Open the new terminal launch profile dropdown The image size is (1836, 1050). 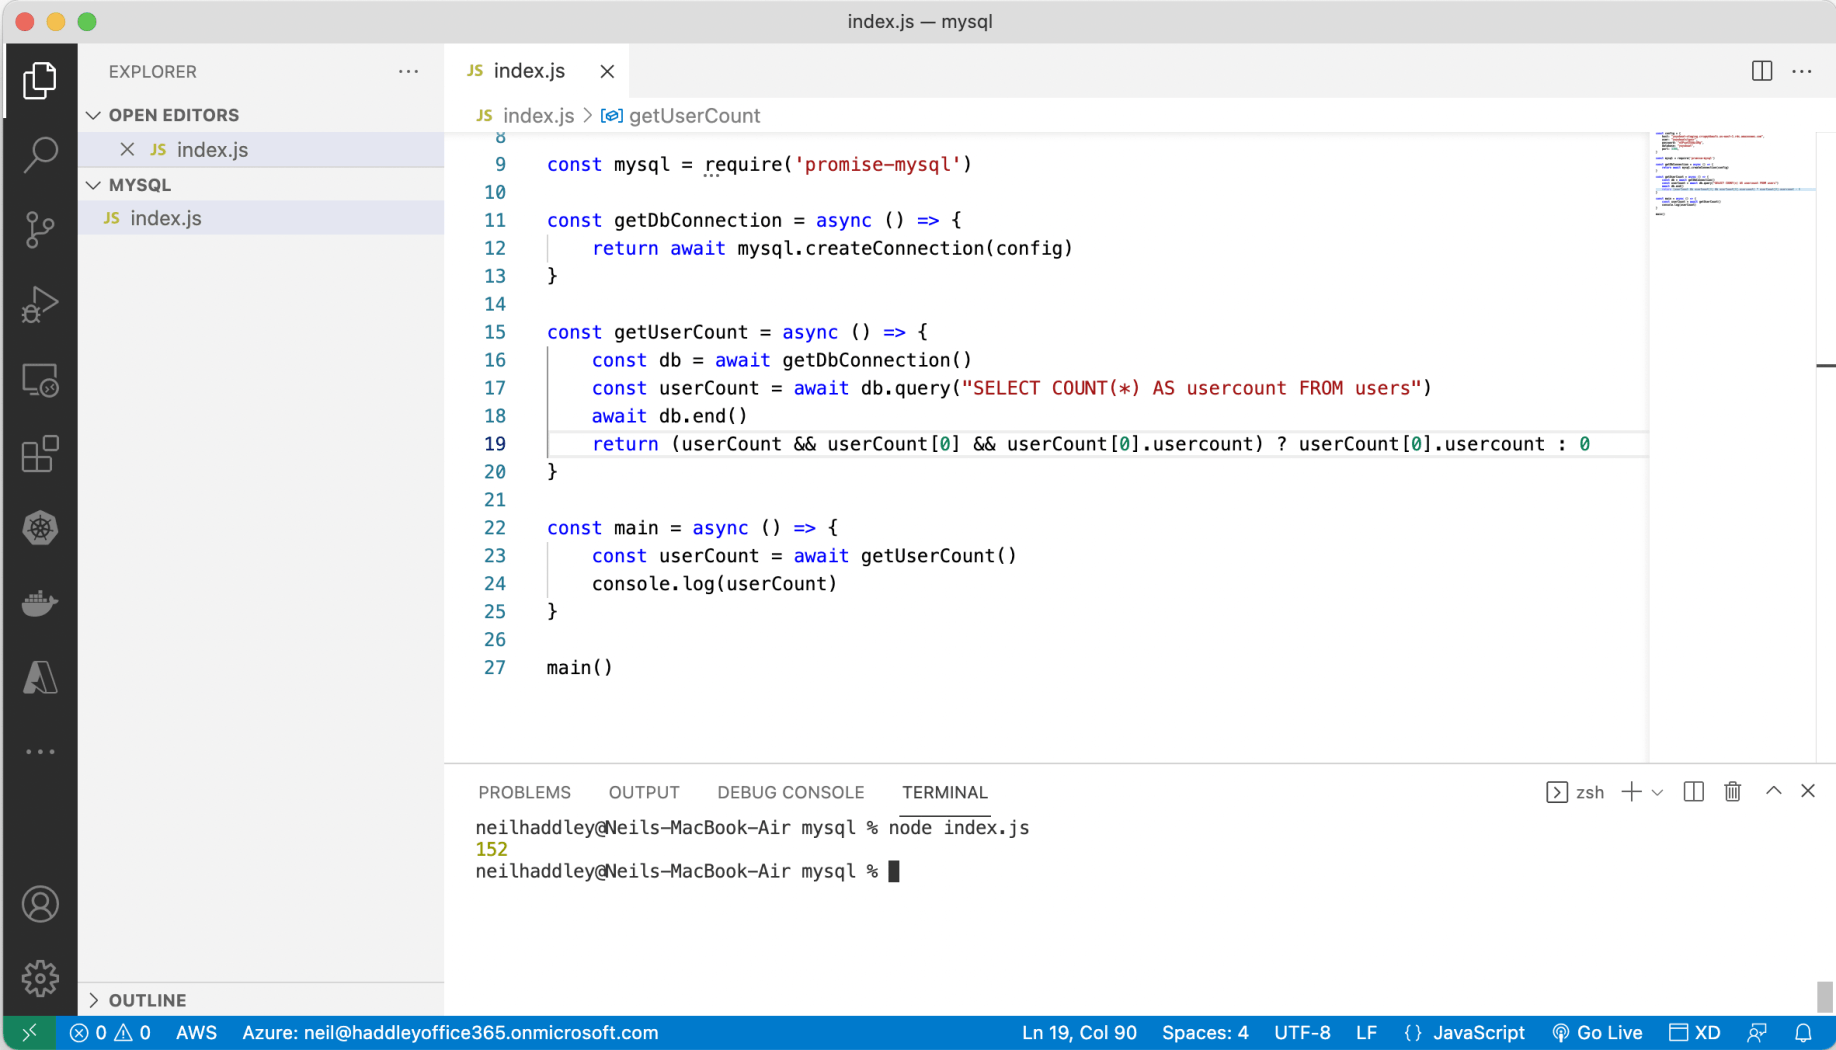[1658, 792]
